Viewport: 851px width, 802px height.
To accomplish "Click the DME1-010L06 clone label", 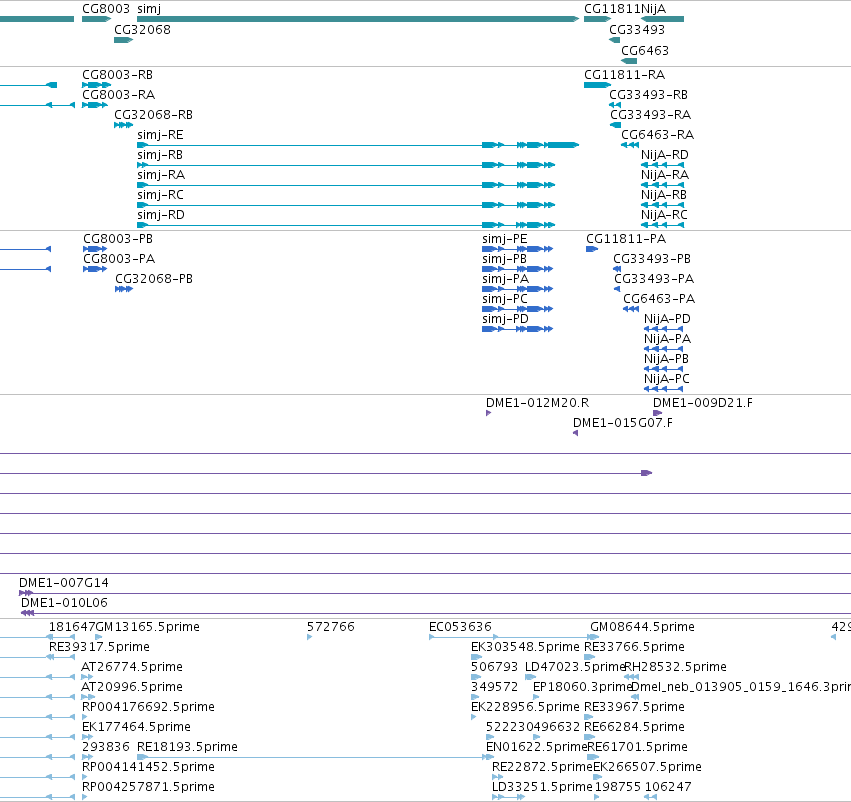I will 64,603.
